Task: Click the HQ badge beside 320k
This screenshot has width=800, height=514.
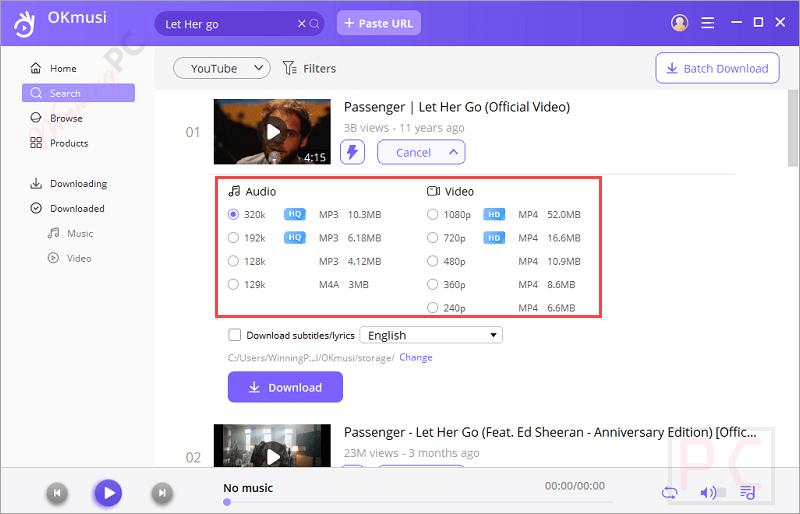Action: click(x=295, y=214)
